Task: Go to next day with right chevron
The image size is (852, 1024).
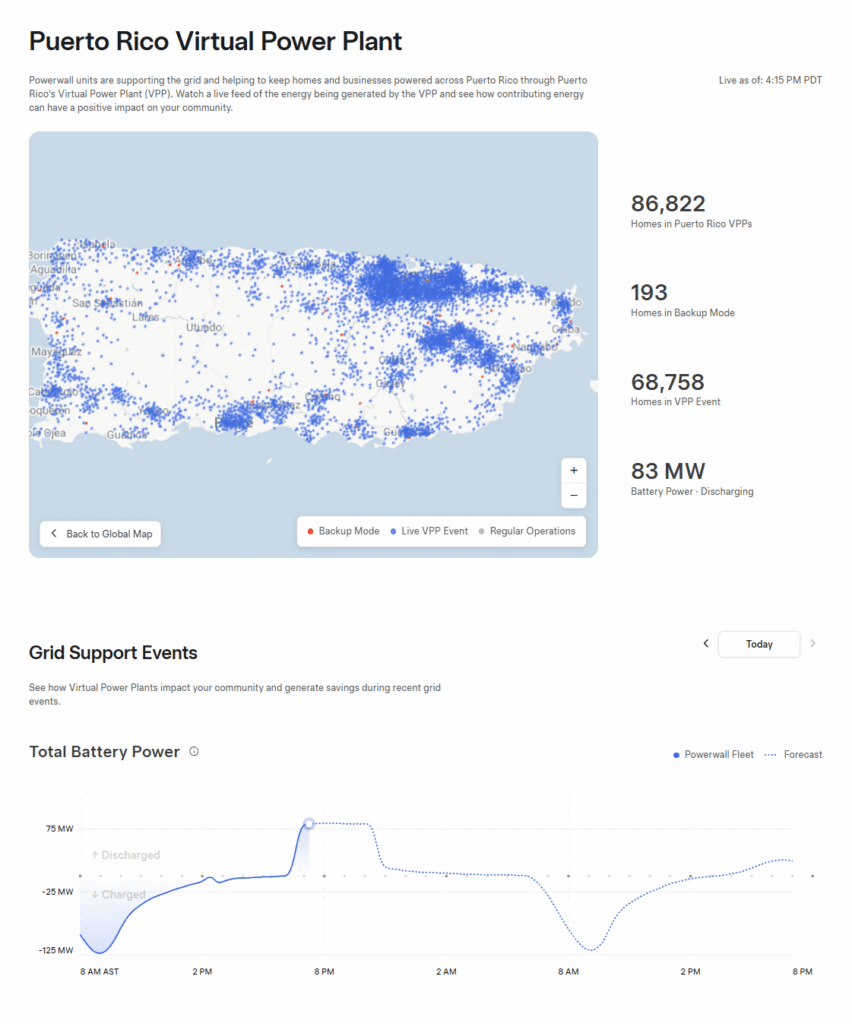Action: [x=813, y=643]
